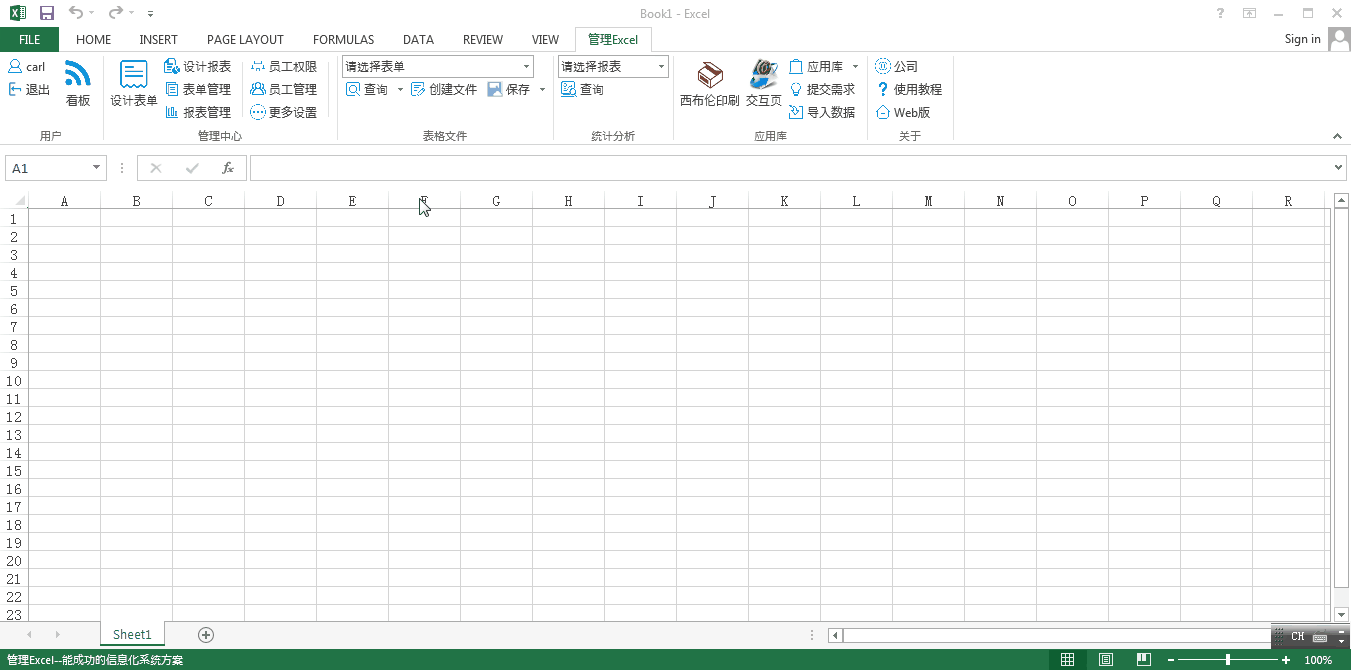
Task: Expand the formula bar
Action: [x=1339, y=168]
